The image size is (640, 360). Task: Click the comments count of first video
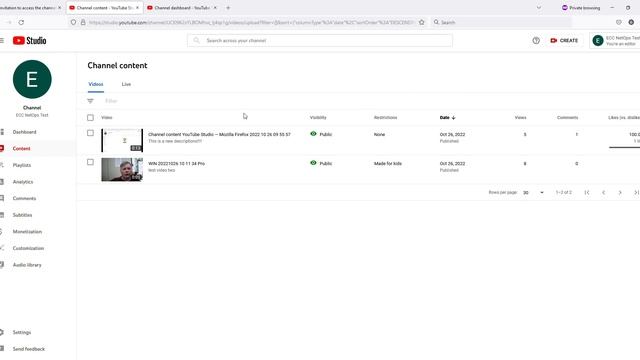pyautogui.click(x=577, y=134)
